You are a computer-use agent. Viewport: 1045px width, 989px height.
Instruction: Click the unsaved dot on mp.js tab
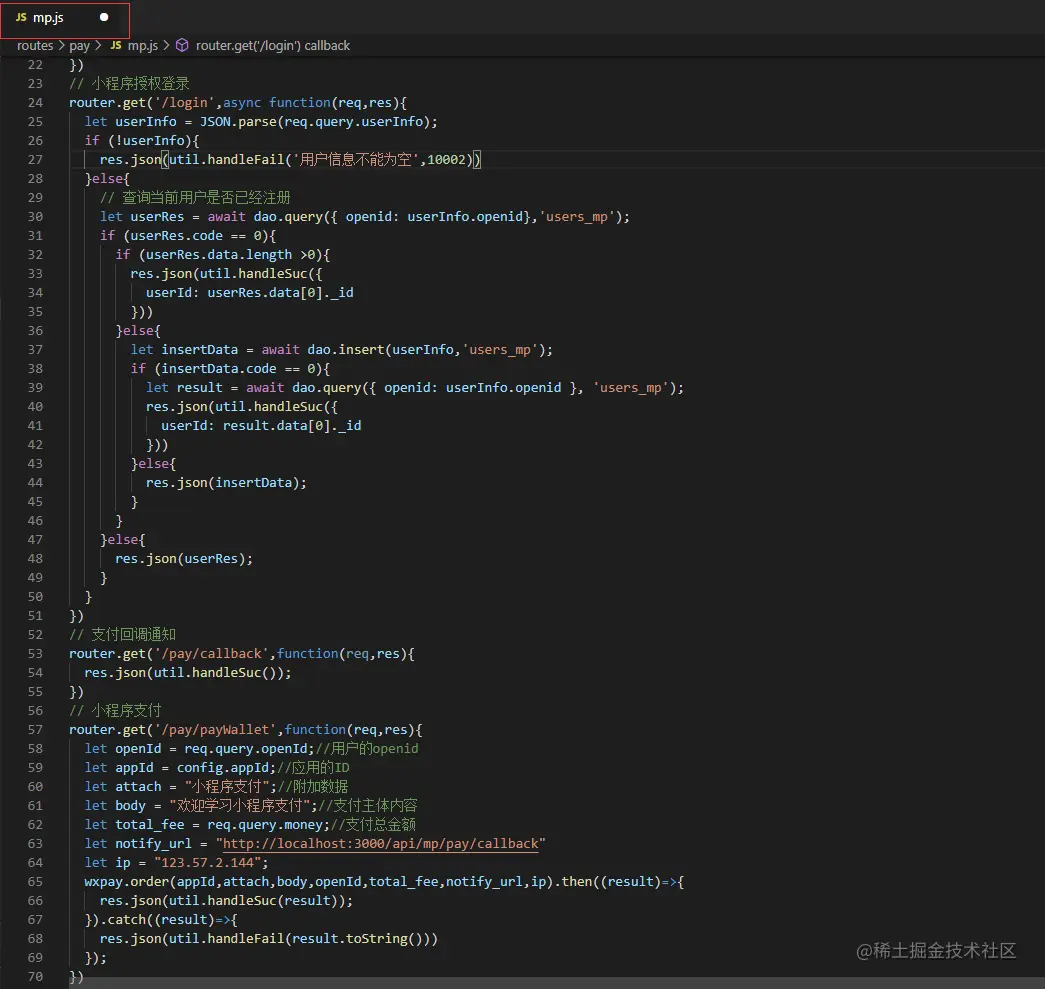click(x=104, y=18)
